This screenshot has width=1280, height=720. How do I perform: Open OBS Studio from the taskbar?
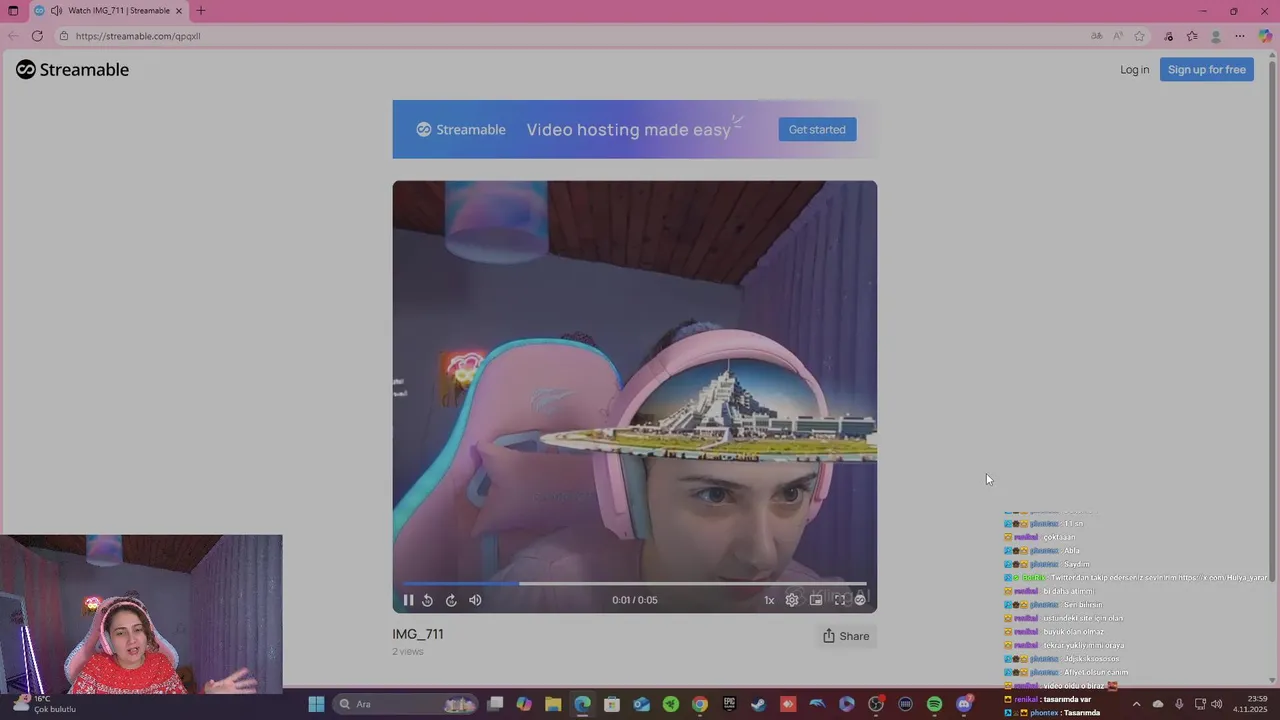876,704
